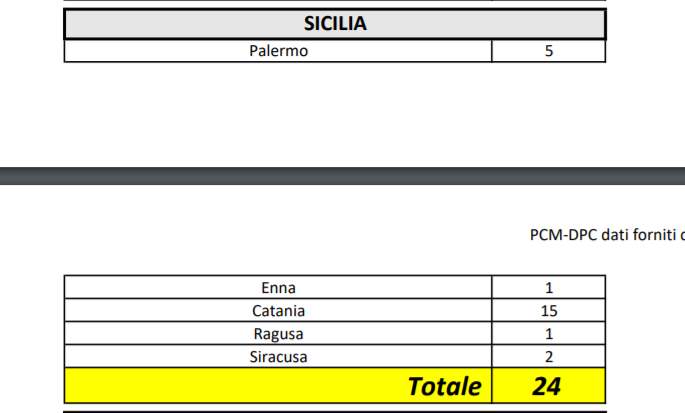Click the thick border line under the Totale row
Viewport: 685px width, 413px height.
335,410
